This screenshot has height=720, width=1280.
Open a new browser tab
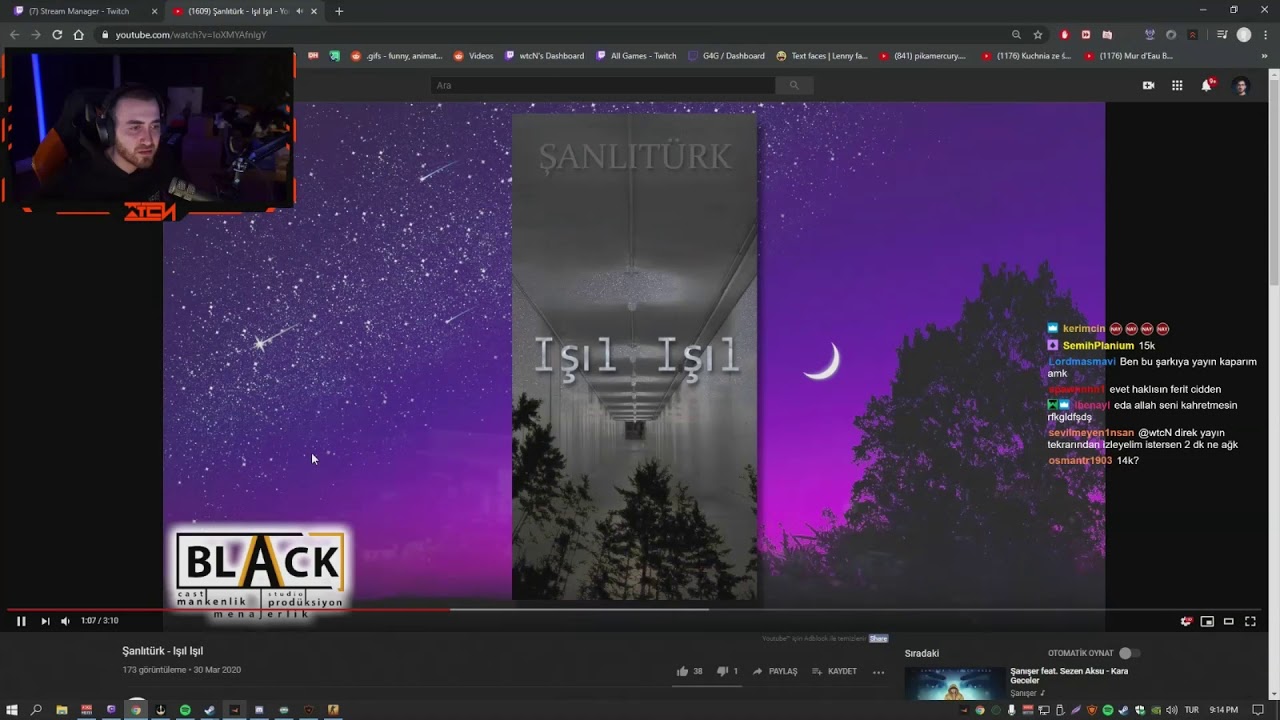click(x=339, y=11)
